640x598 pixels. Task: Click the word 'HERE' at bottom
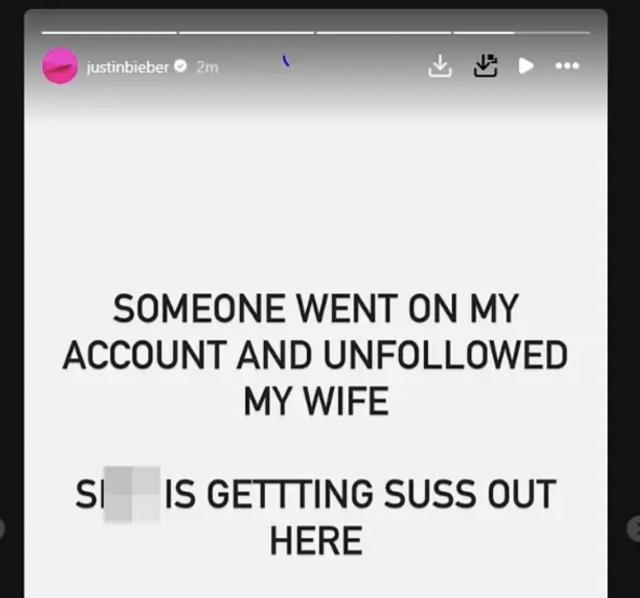pyautogui.click(x=316, y=541)
